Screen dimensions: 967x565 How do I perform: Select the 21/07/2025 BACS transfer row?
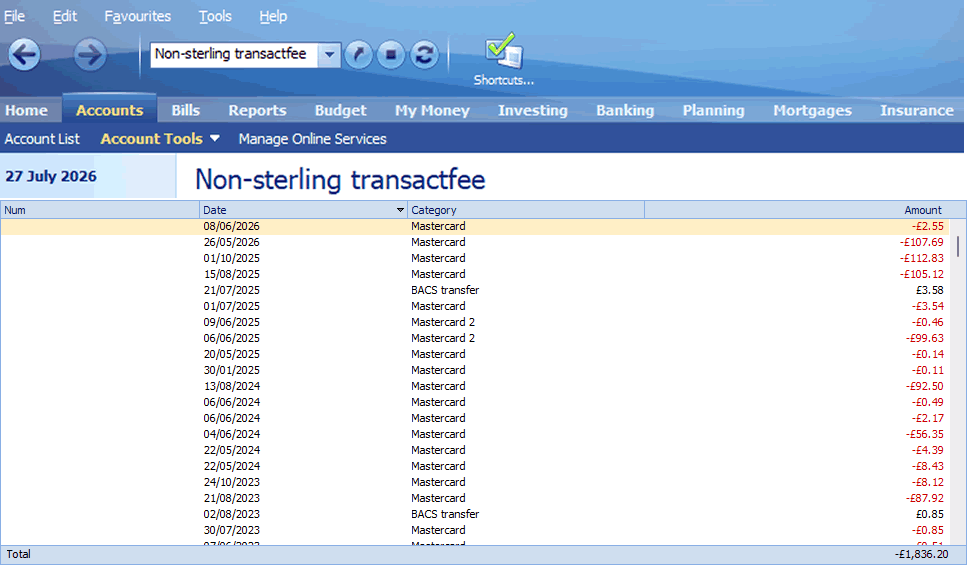click(474, 291)
